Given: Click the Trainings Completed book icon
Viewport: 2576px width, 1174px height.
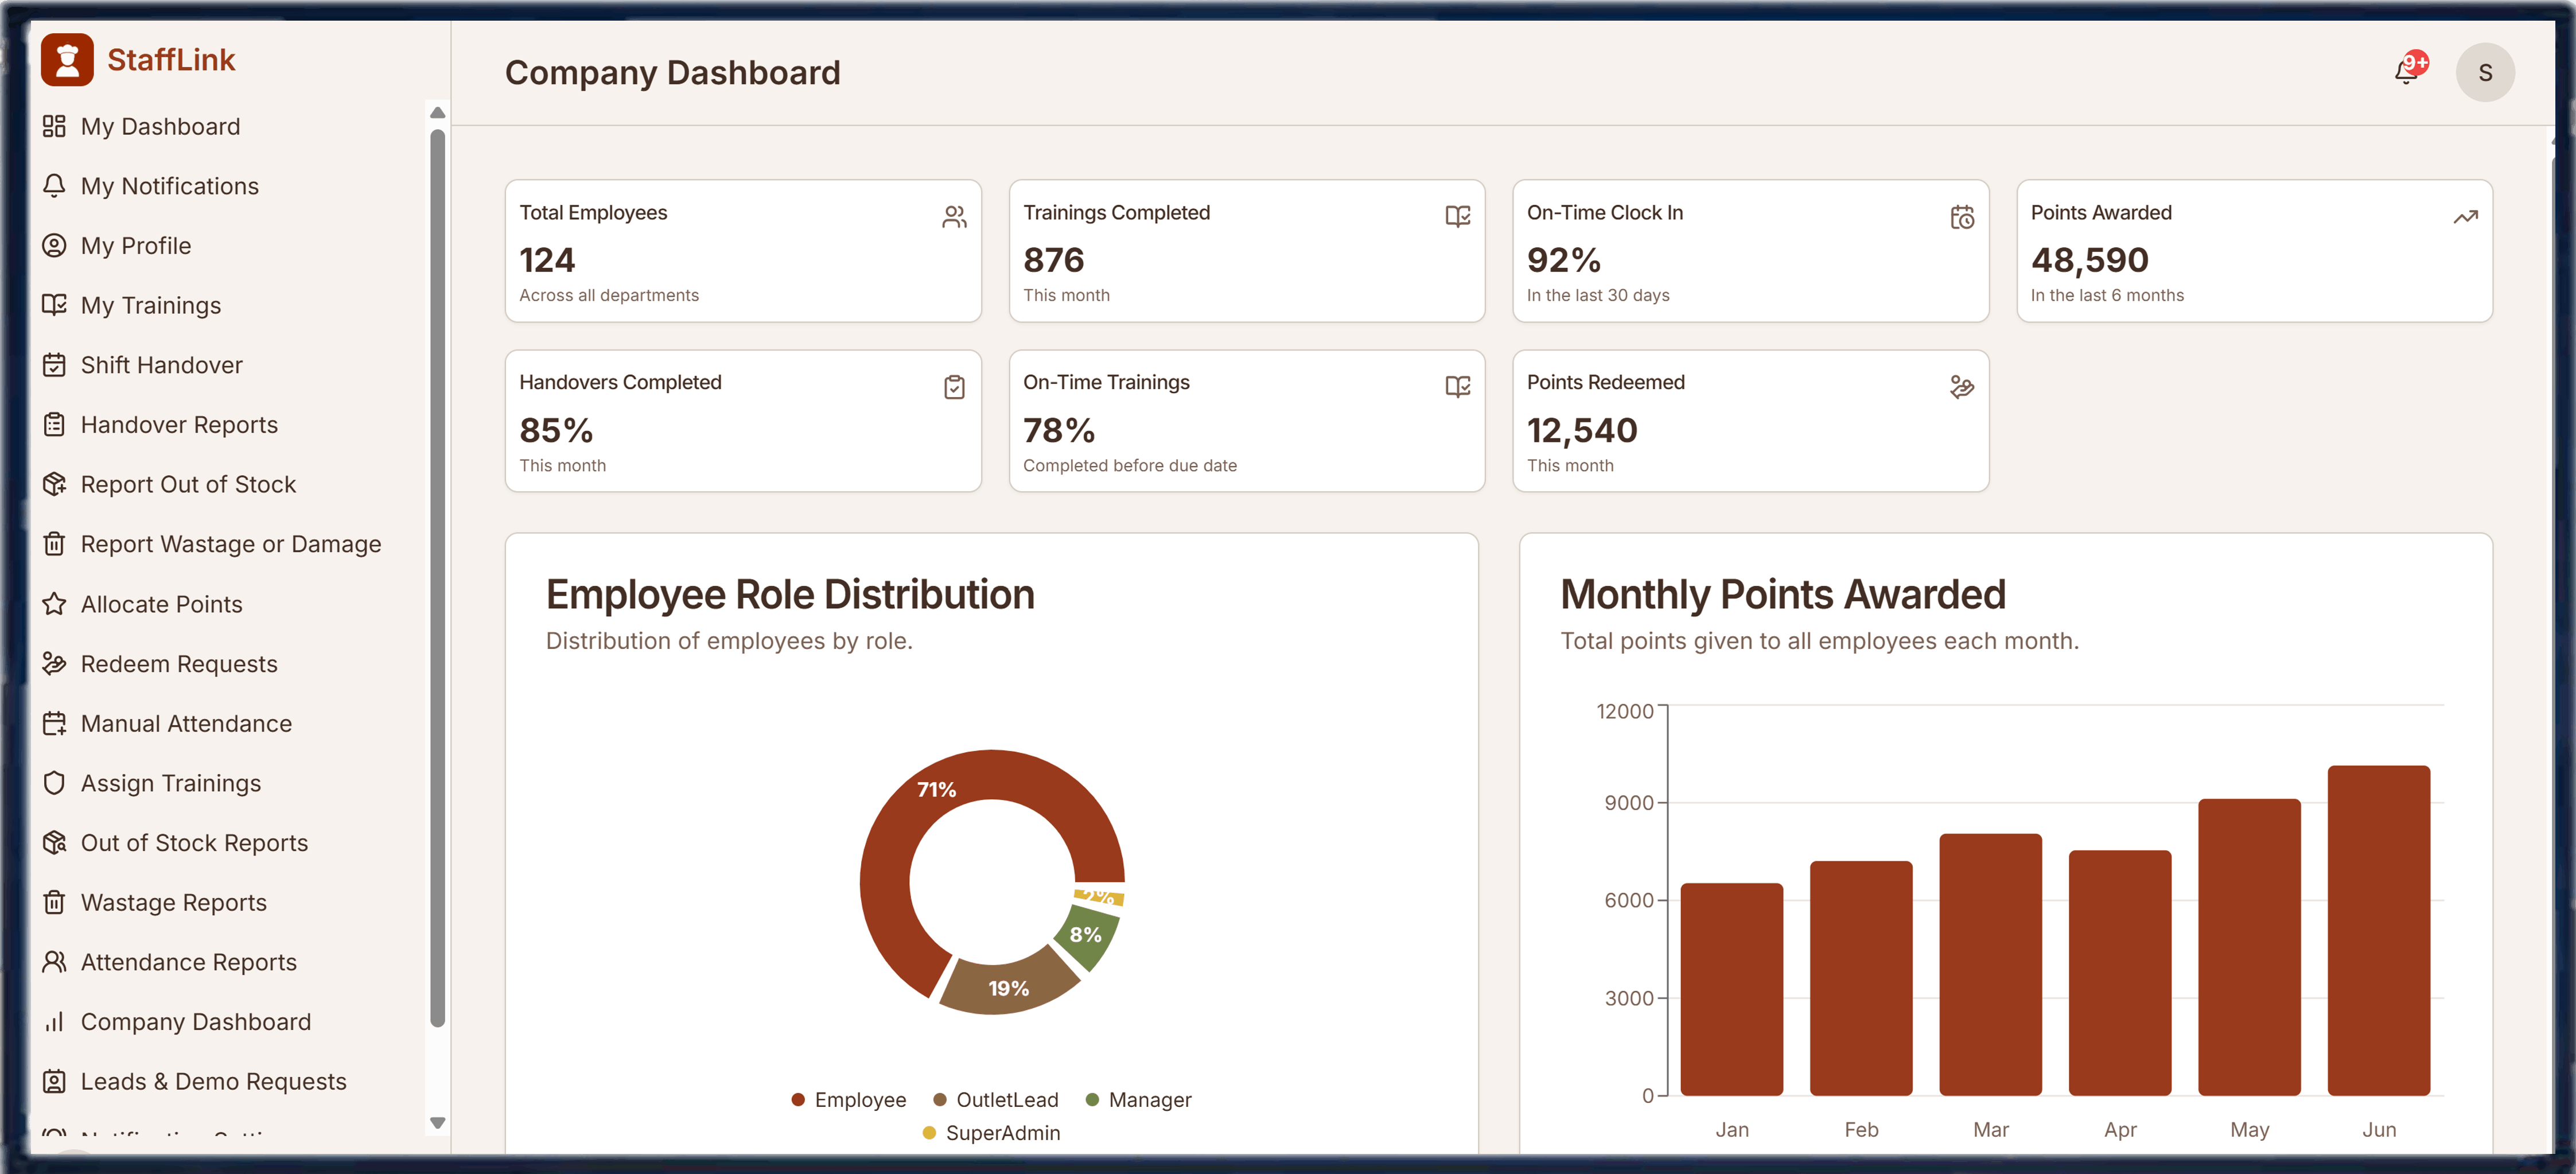Looking at the screenshot, I should coord(1457,217).
